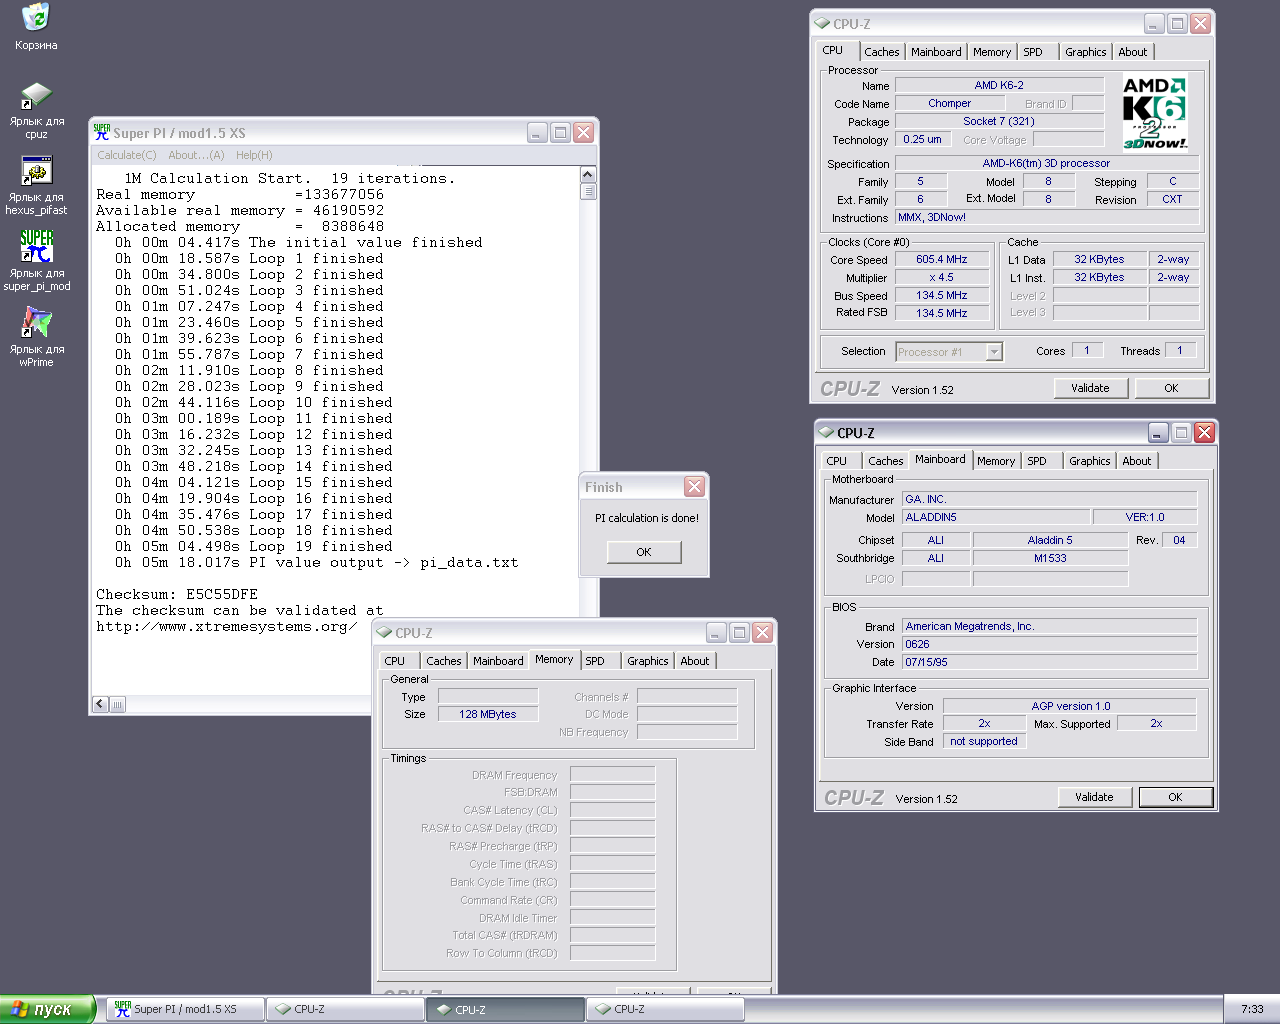Click the memory Size value 128 MBytes
This screenshot has height=1024, width=1280.
point(488,714)
